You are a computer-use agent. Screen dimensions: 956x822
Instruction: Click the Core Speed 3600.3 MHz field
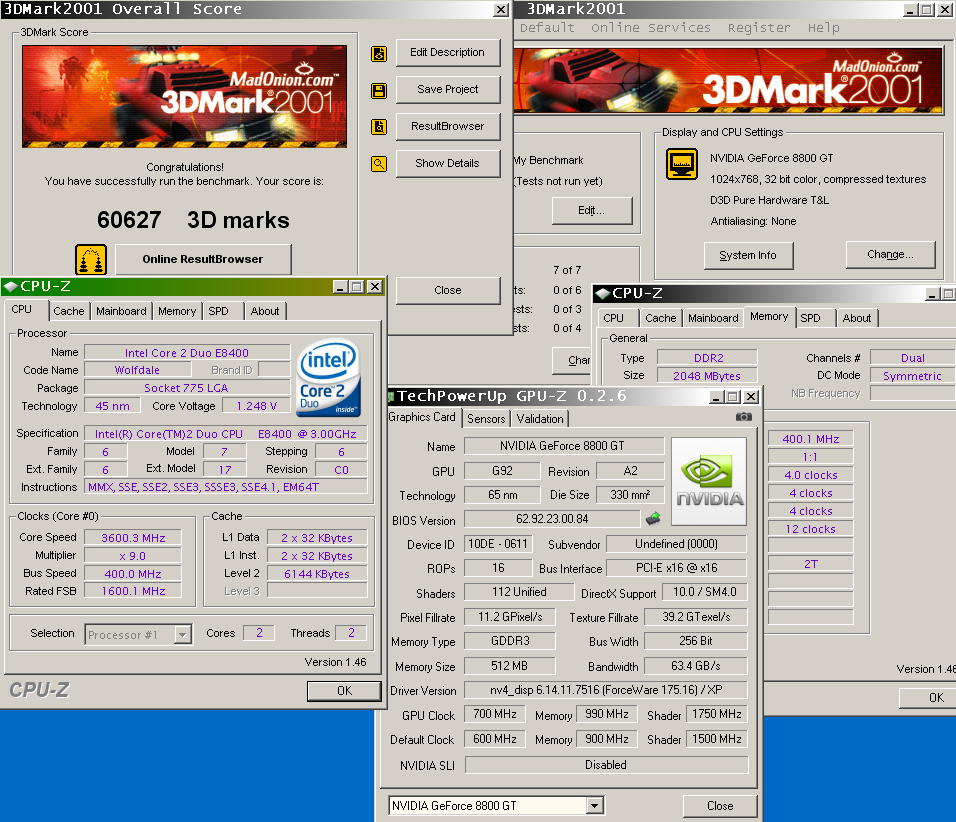click(133, 538)
